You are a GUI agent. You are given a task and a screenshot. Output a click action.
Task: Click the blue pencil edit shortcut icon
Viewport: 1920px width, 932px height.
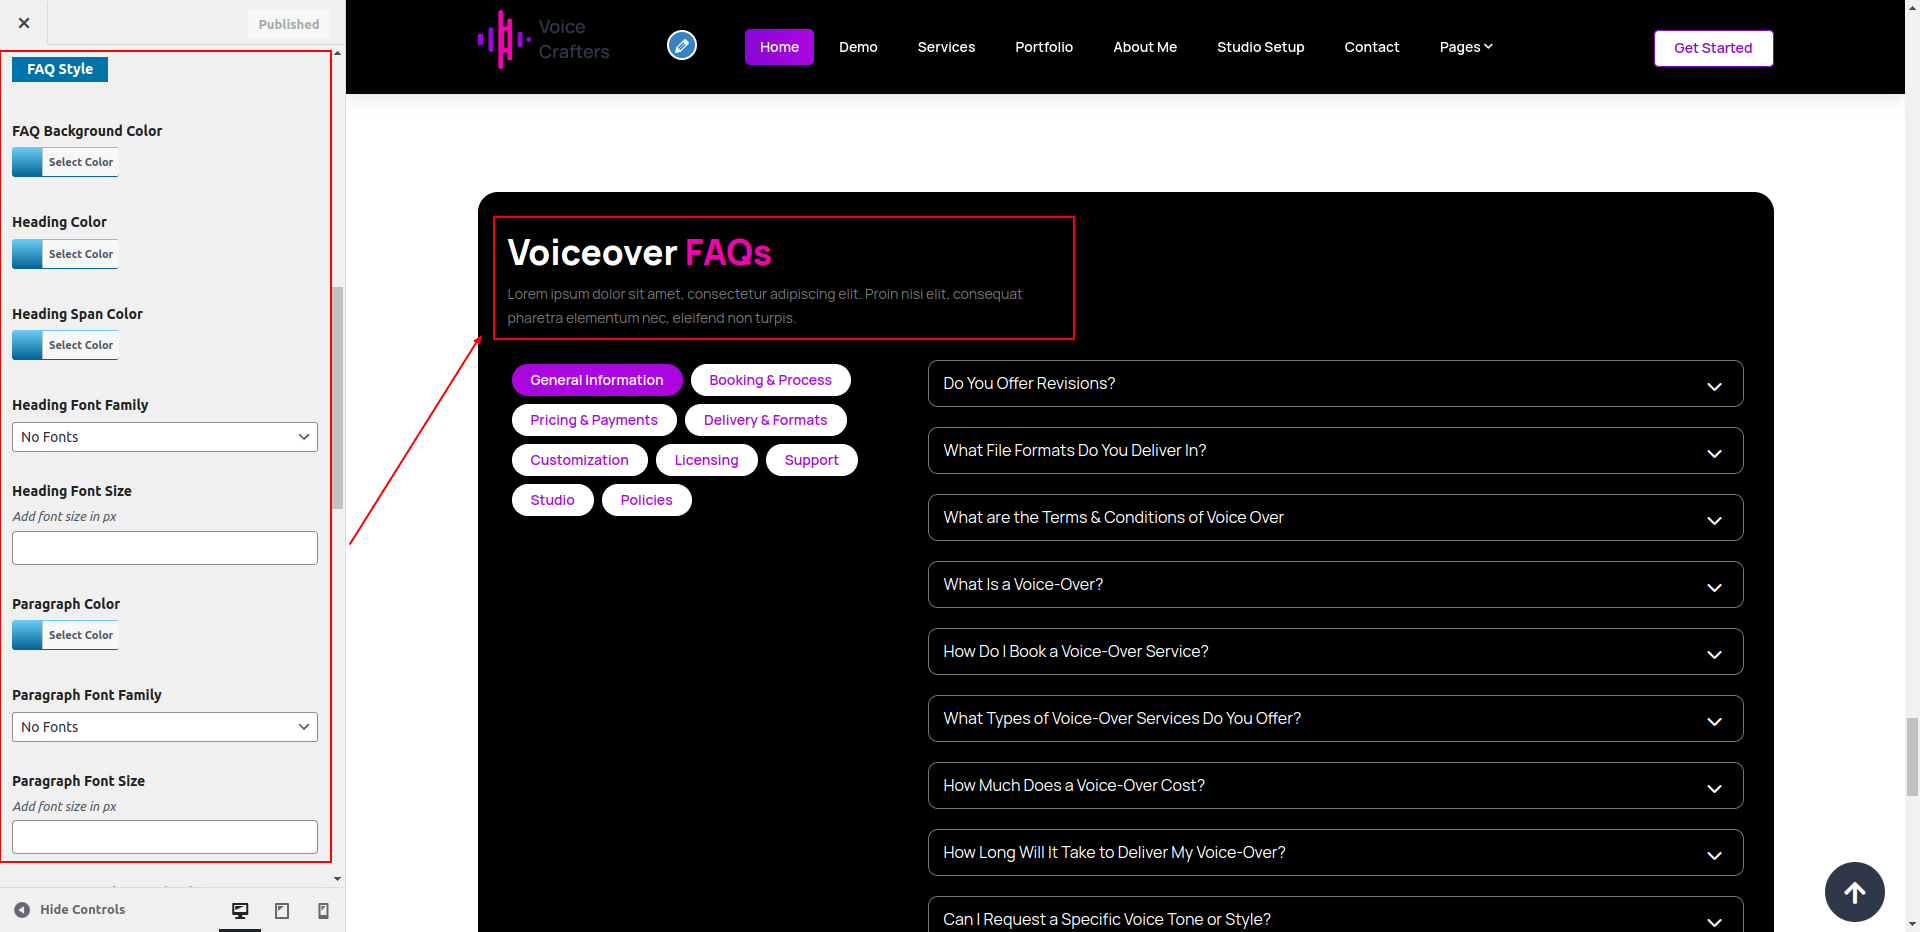click(x=682, y=45)
